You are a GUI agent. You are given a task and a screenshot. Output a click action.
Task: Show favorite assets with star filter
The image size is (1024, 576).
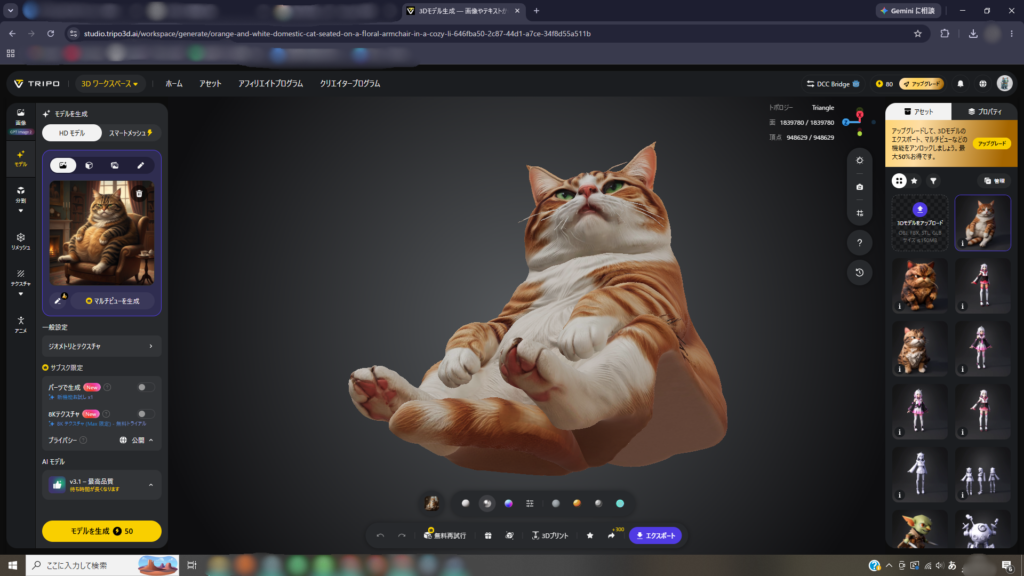click(914, 181)
